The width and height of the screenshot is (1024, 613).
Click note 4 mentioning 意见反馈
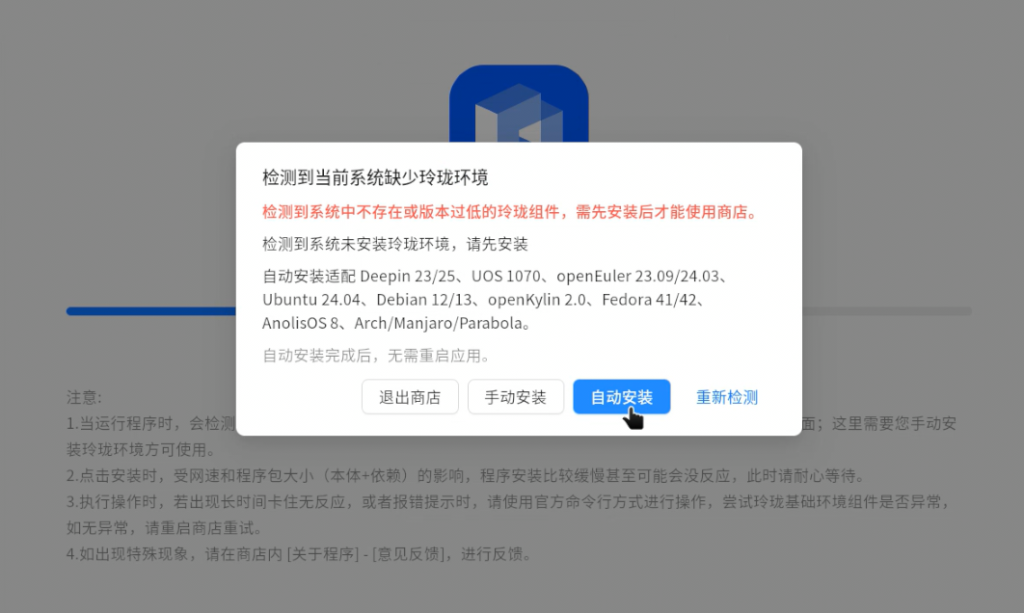300,554
